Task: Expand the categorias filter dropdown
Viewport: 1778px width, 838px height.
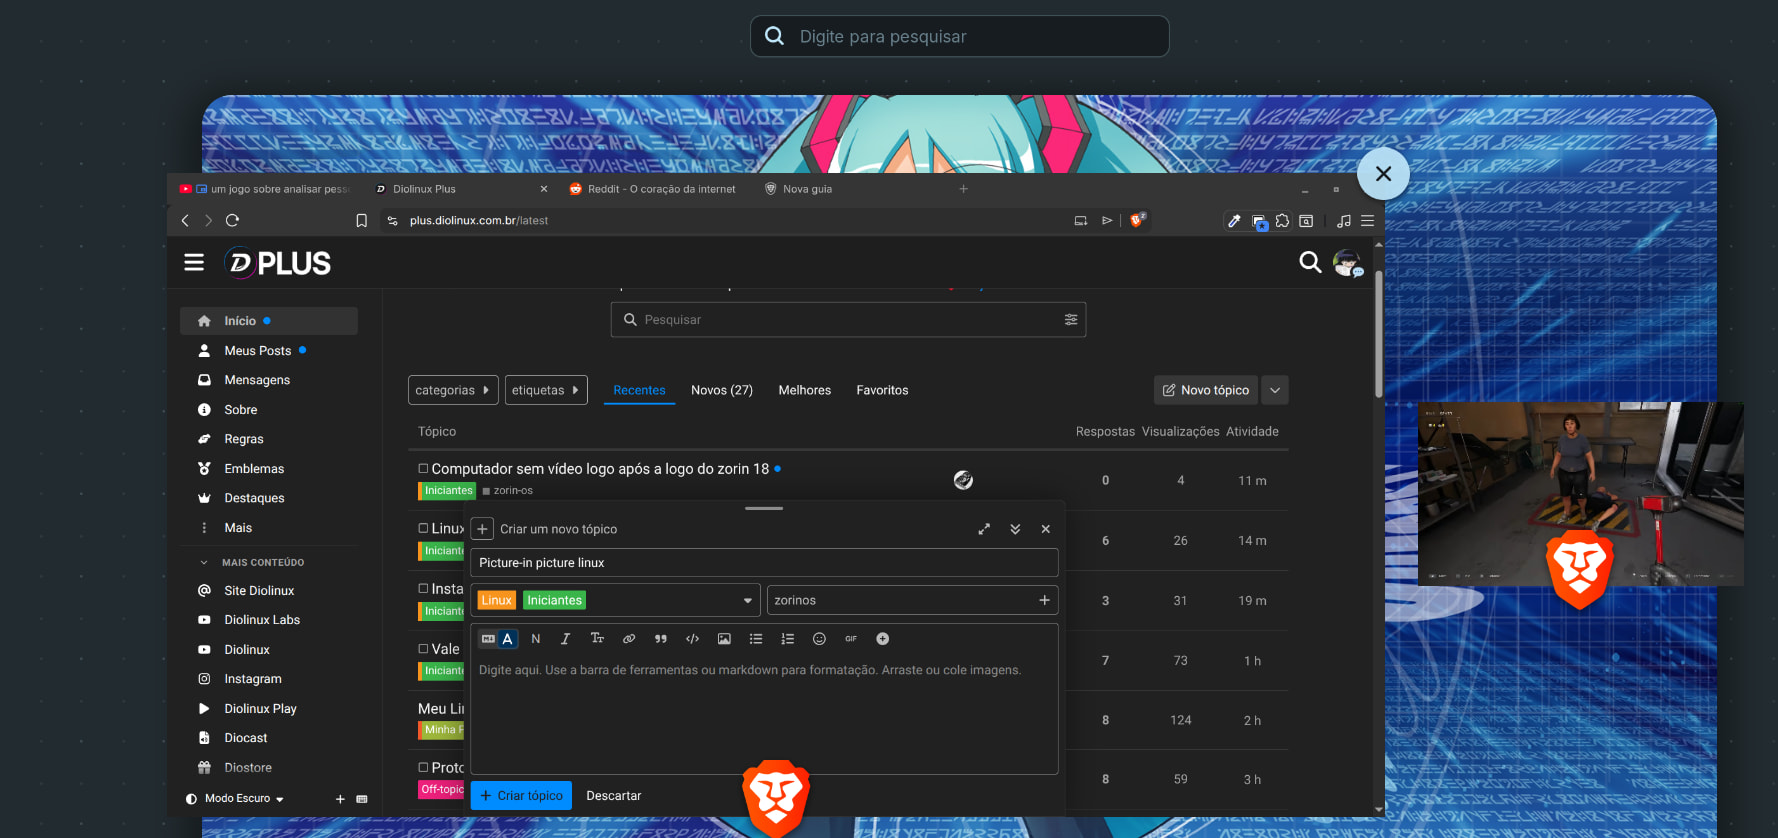Action: [x=452, y=390]
